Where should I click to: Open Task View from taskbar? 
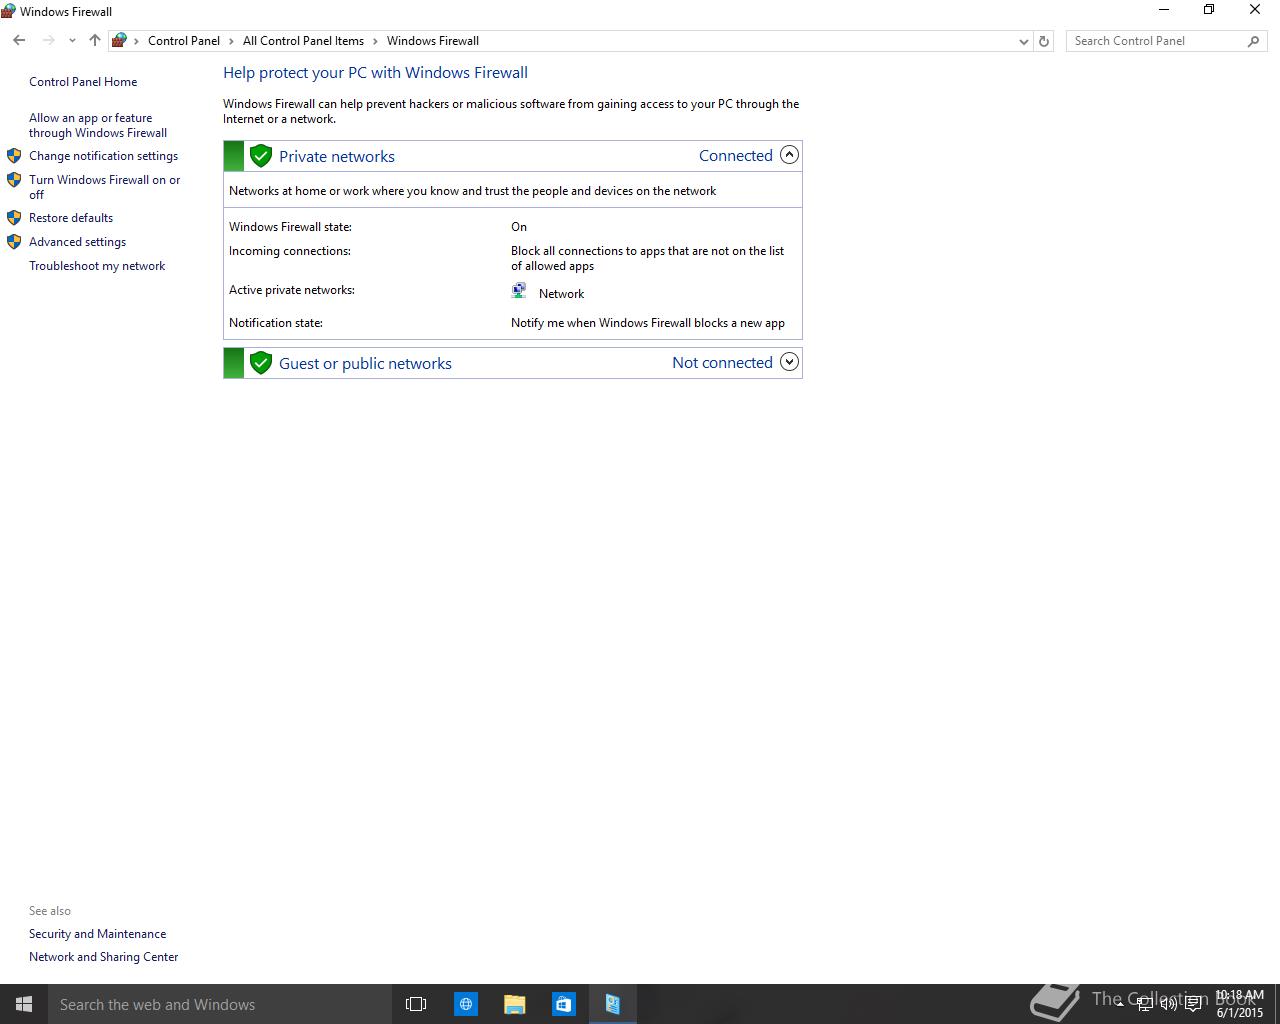pyautogui.click(x=416, y=1004)
